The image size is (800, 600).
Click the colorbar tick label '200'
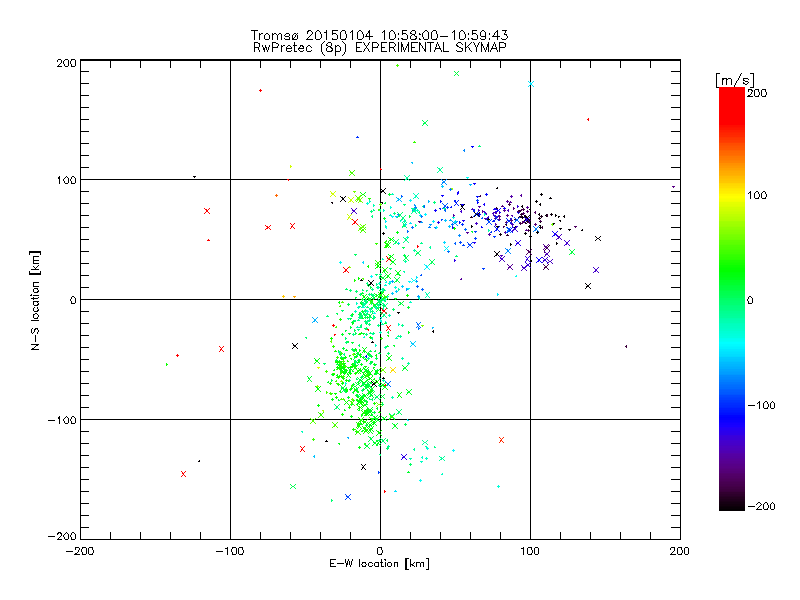[x=757, y=93]
